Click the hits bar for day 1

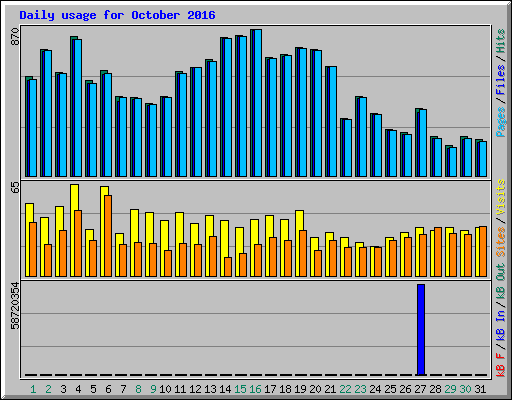(x=28, y=127)
